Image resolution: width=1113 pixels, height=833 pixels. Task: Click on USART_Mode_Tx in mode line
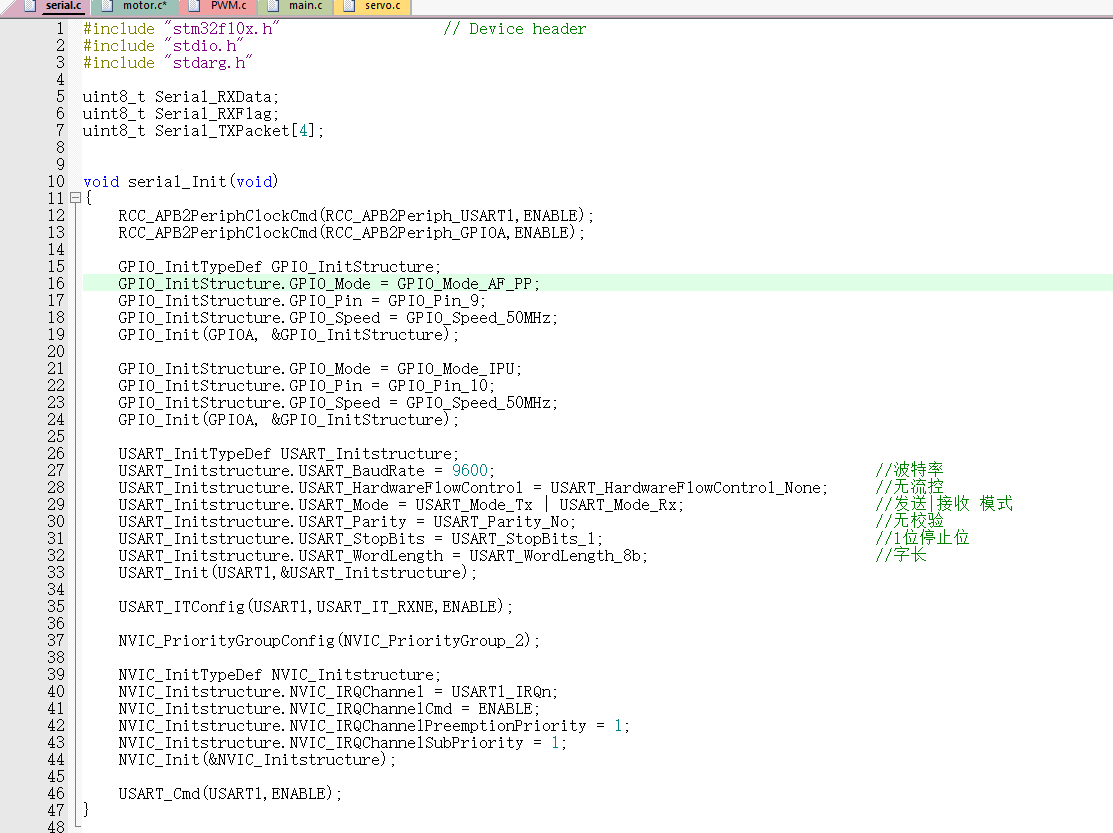473,504
